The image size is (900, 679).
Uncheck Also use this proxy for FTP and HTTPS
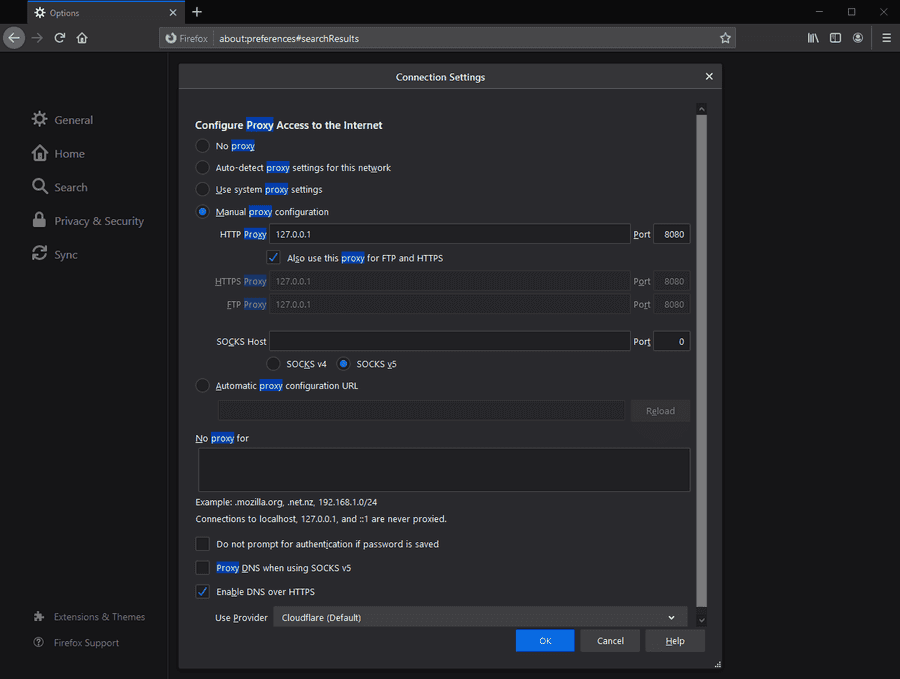coord(274,258)
